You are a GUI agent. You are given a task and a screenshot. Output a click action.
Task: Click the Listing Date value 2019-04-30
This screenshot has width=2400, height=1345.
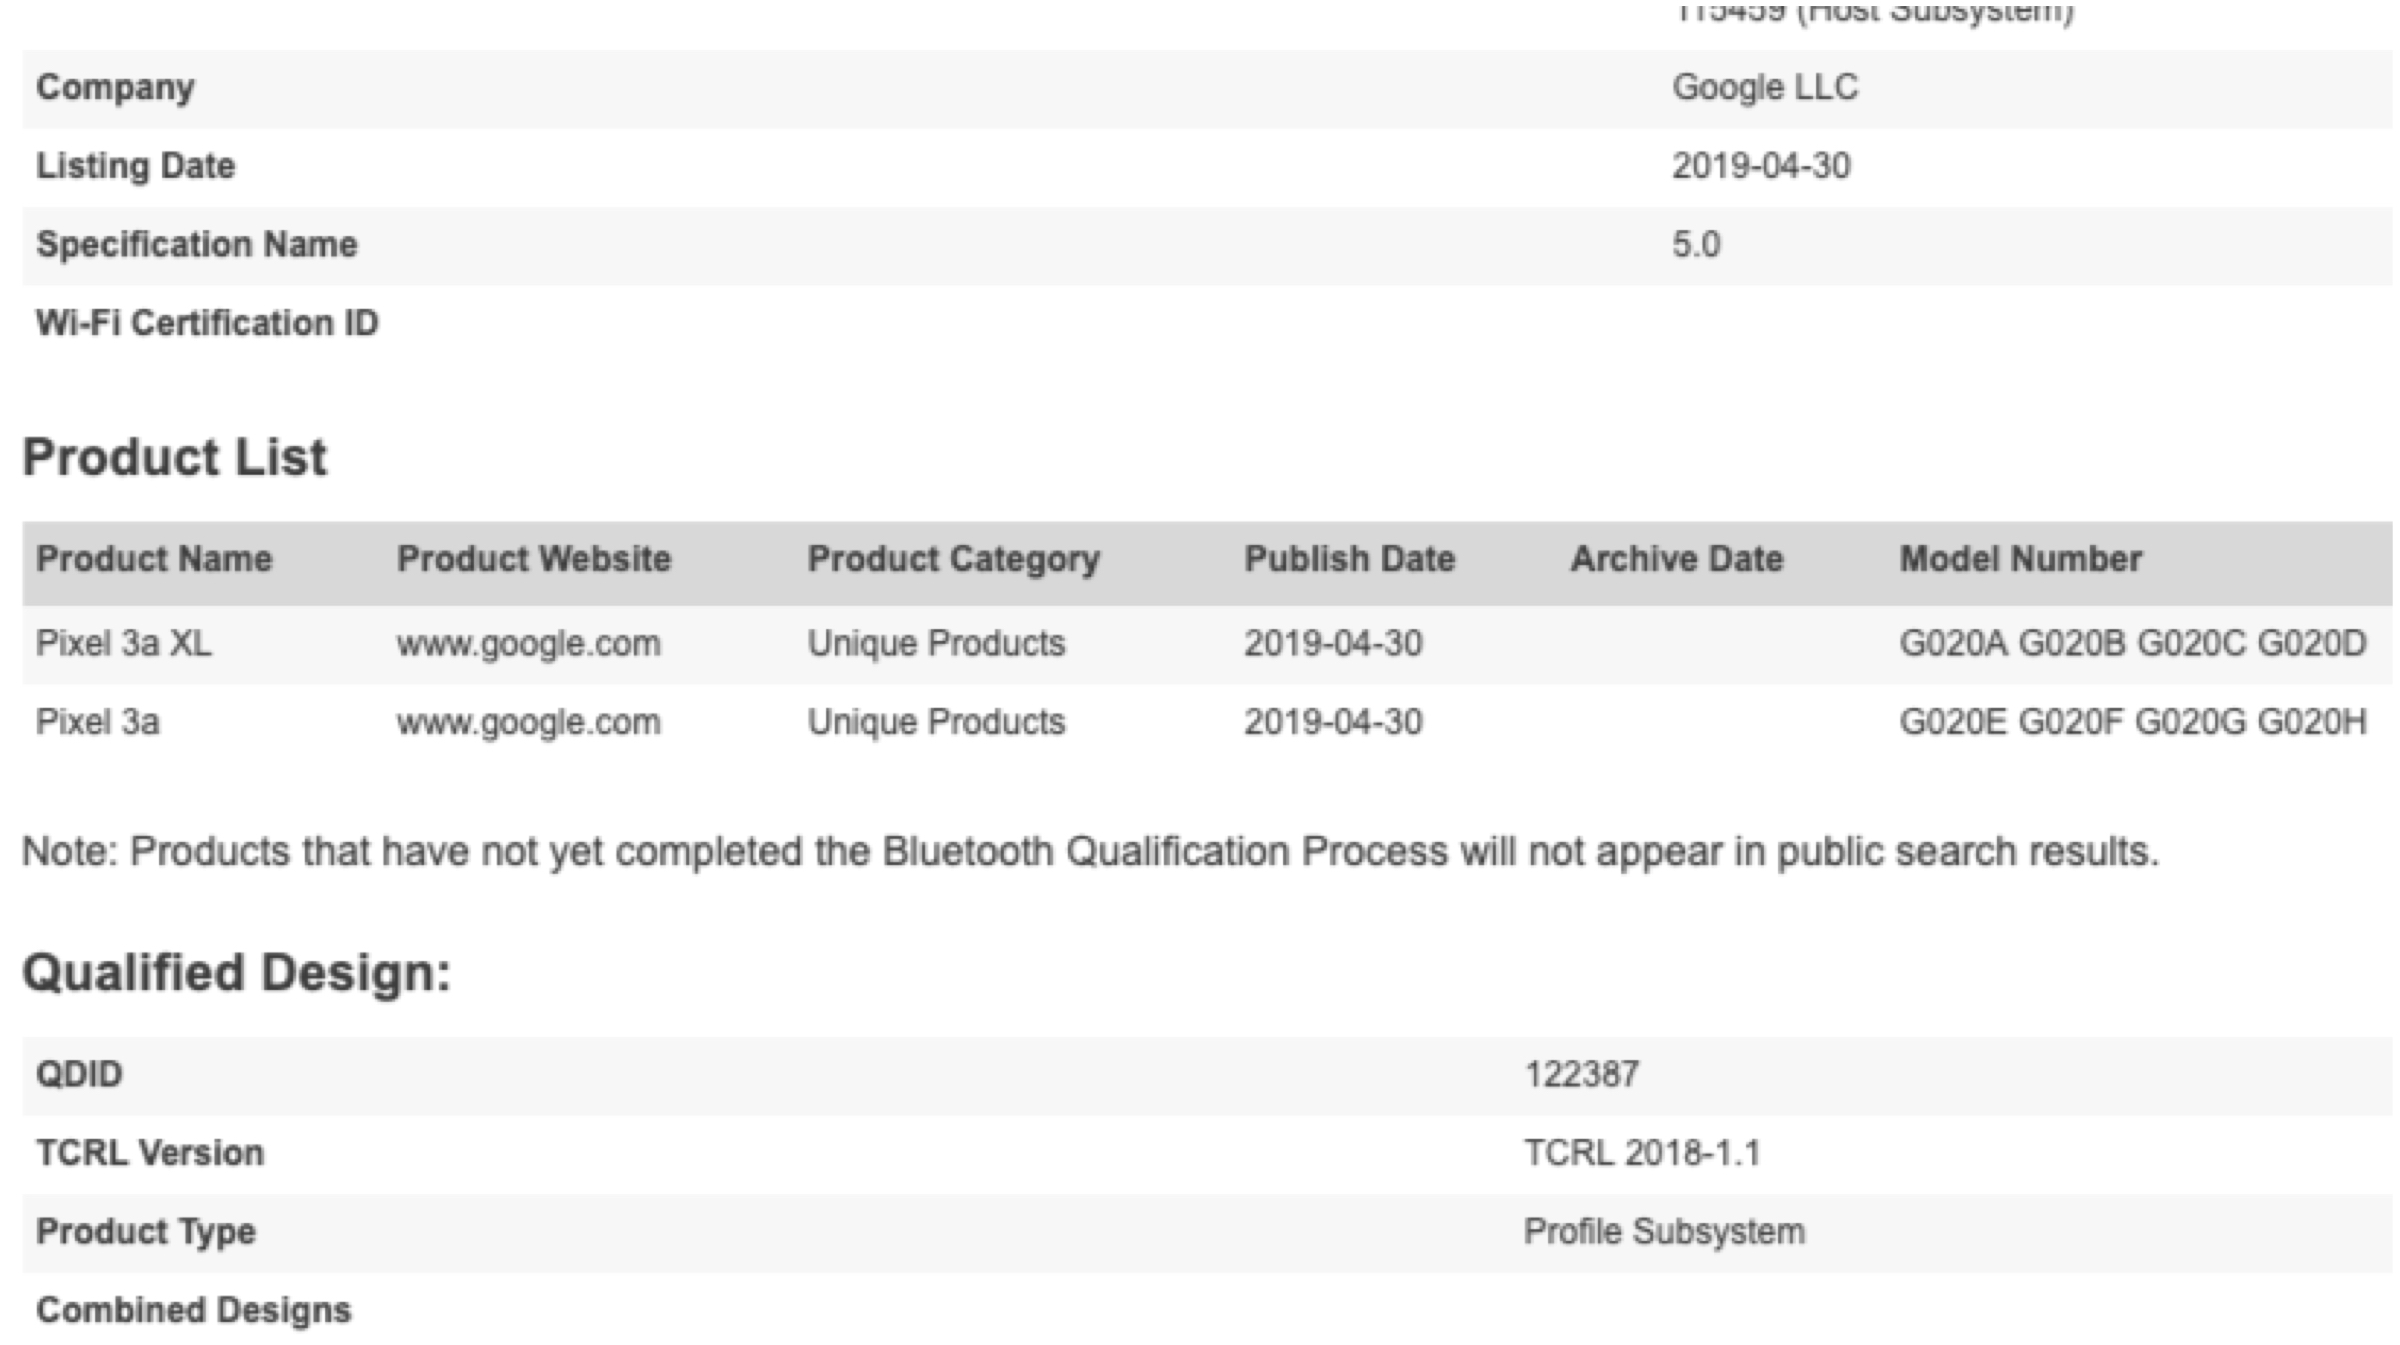1760,166
